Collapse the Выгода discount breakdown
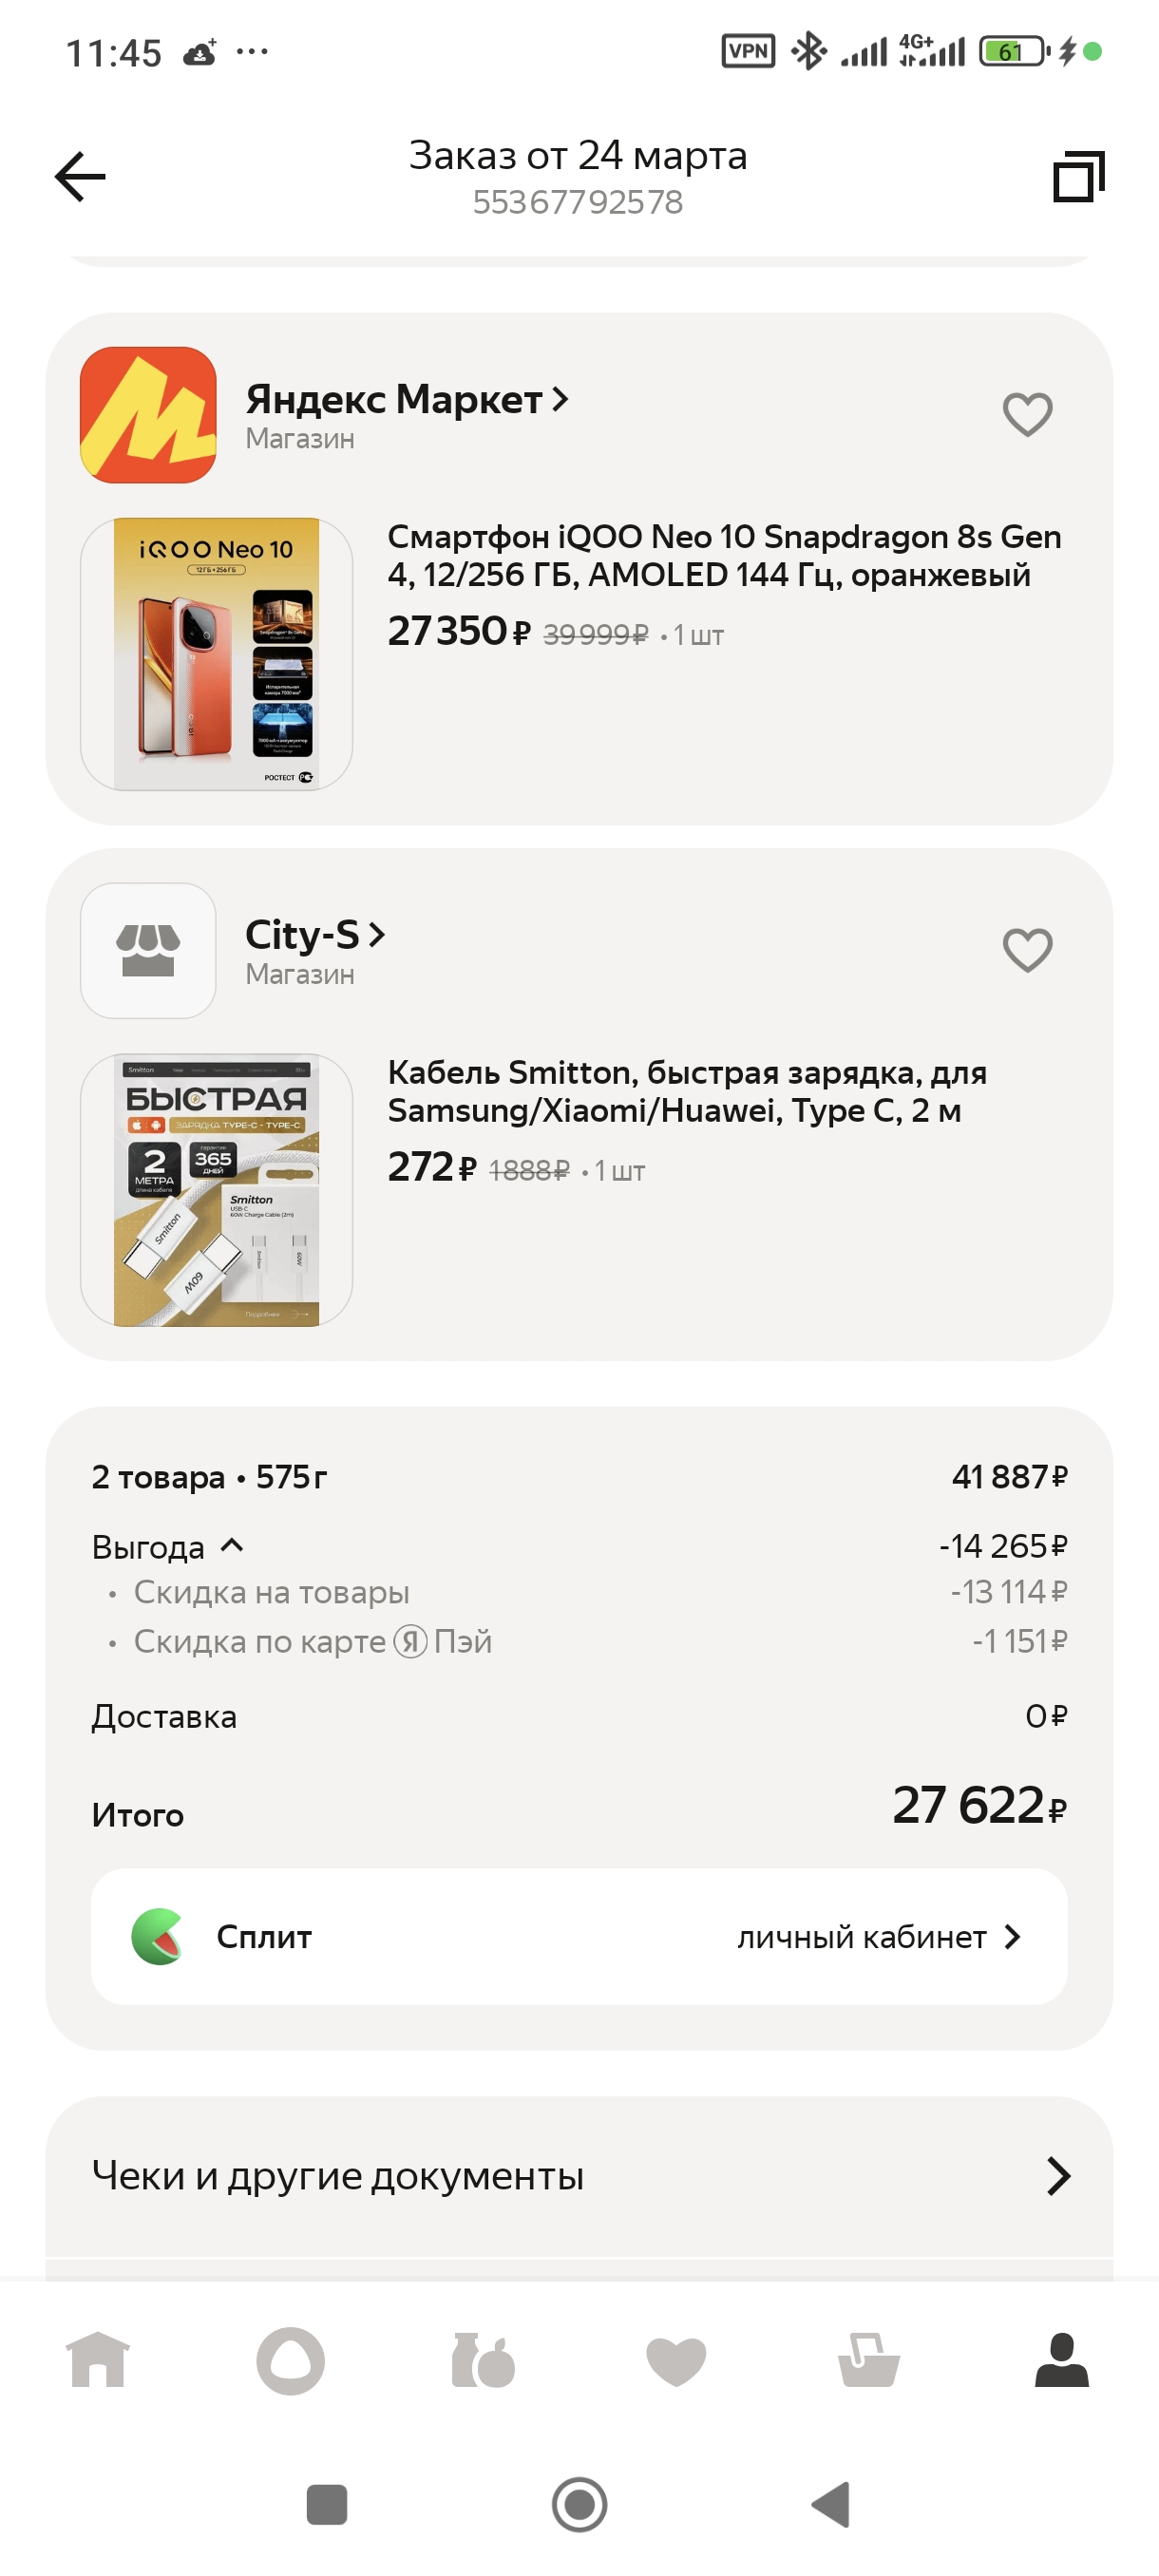The width and height of the screenshot is (1159, 2576). (232, 1546)
